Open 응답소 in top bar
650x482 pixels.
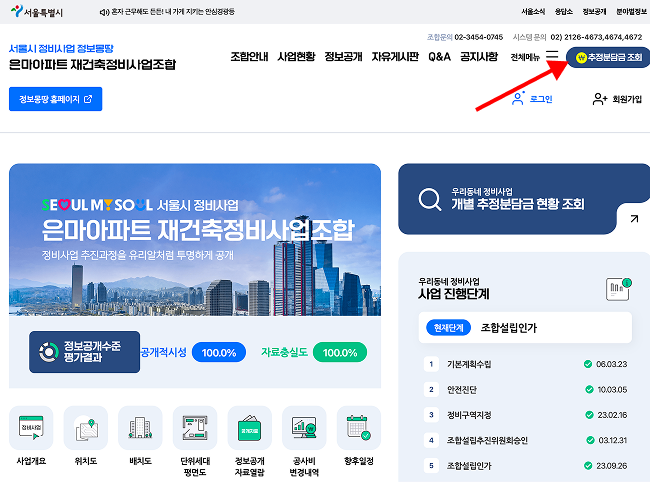click(x=564, y=12)
